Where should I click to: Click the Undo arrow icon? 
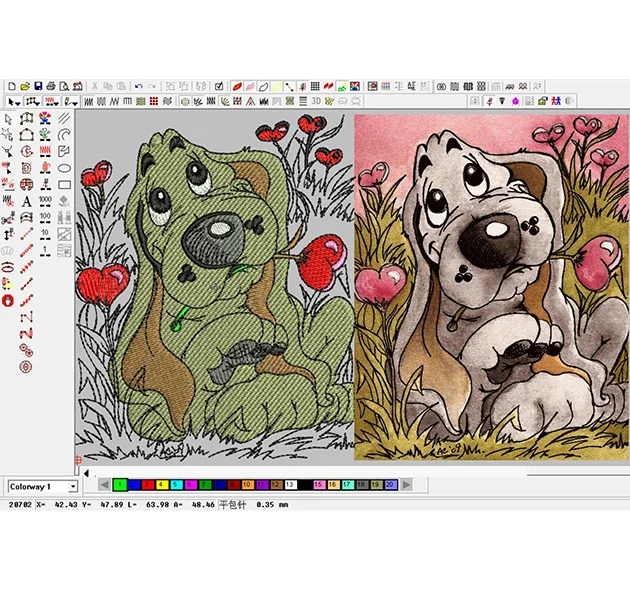point(138,87)
